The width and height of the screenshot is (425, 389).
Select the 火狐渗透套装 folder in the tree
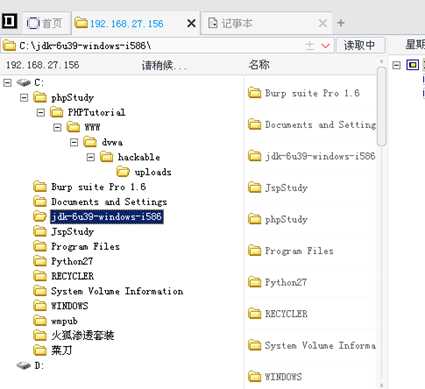coord(74,335)
